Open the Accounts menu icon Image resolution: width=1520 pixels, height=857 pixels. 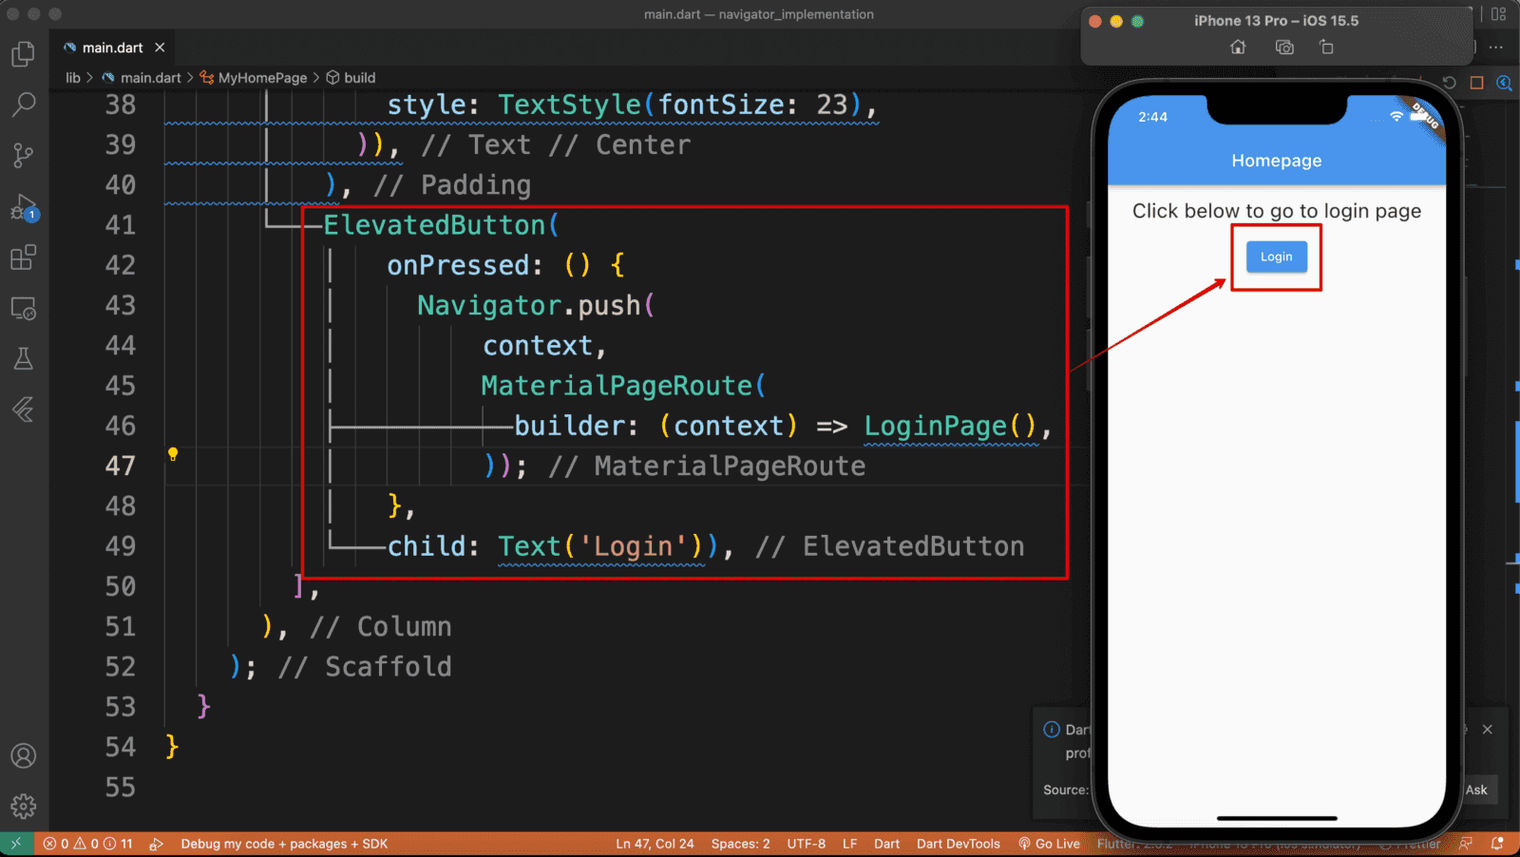[x=23, y=756]
